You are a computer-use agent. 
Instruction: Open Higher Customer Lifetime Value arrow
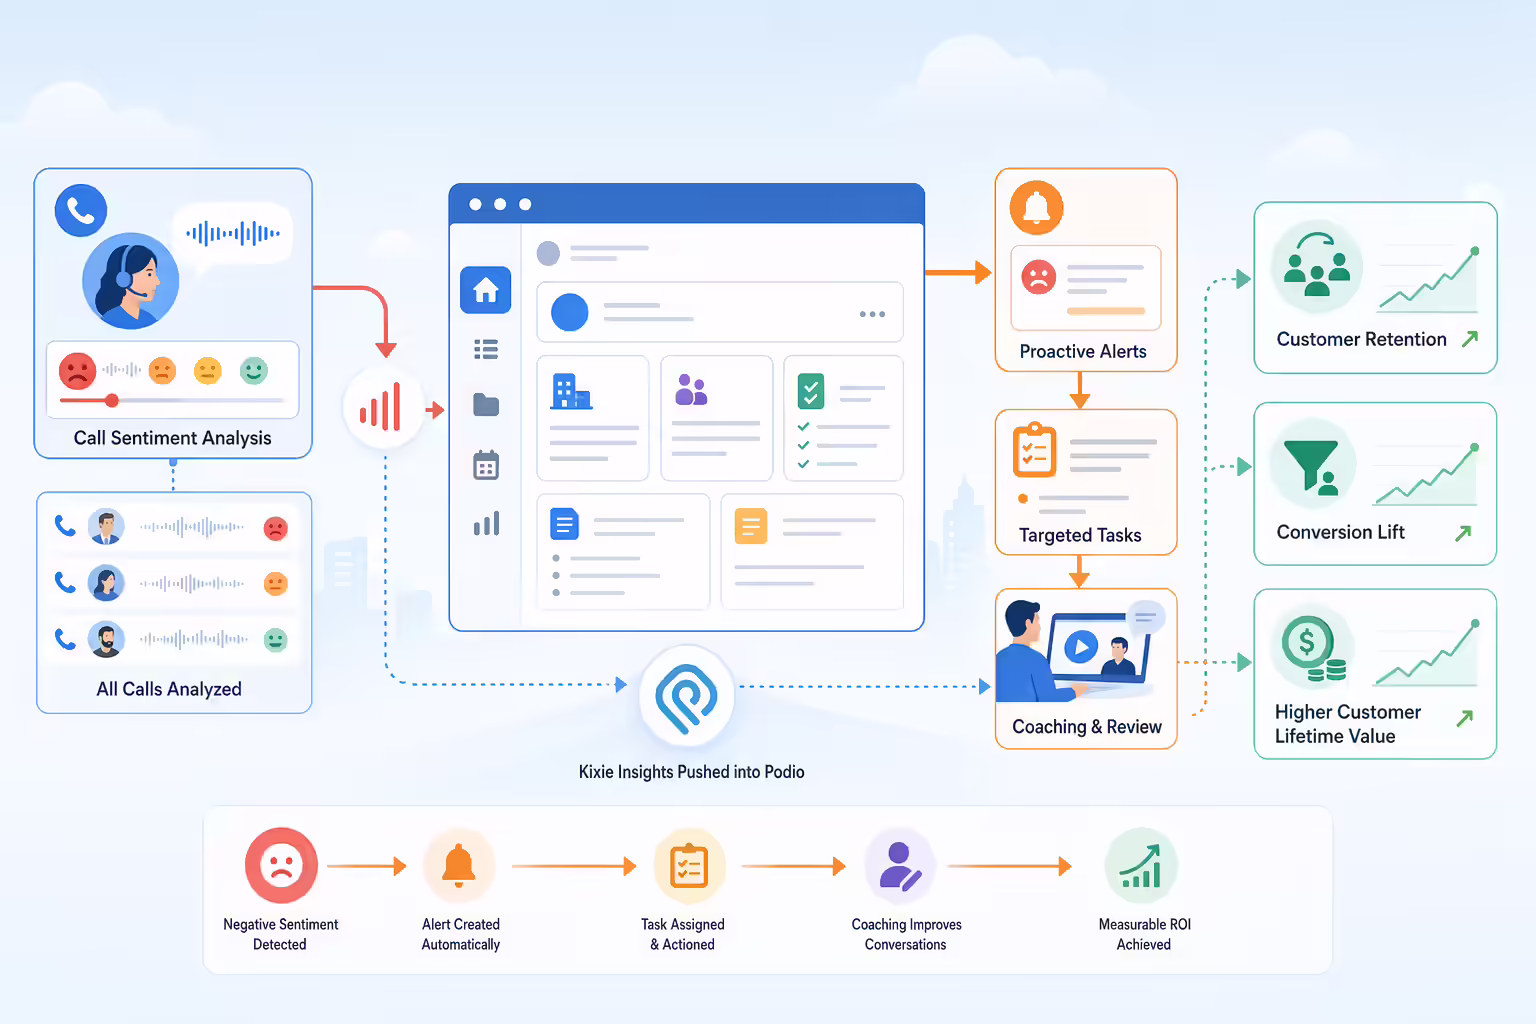(x=1465, y=718)
